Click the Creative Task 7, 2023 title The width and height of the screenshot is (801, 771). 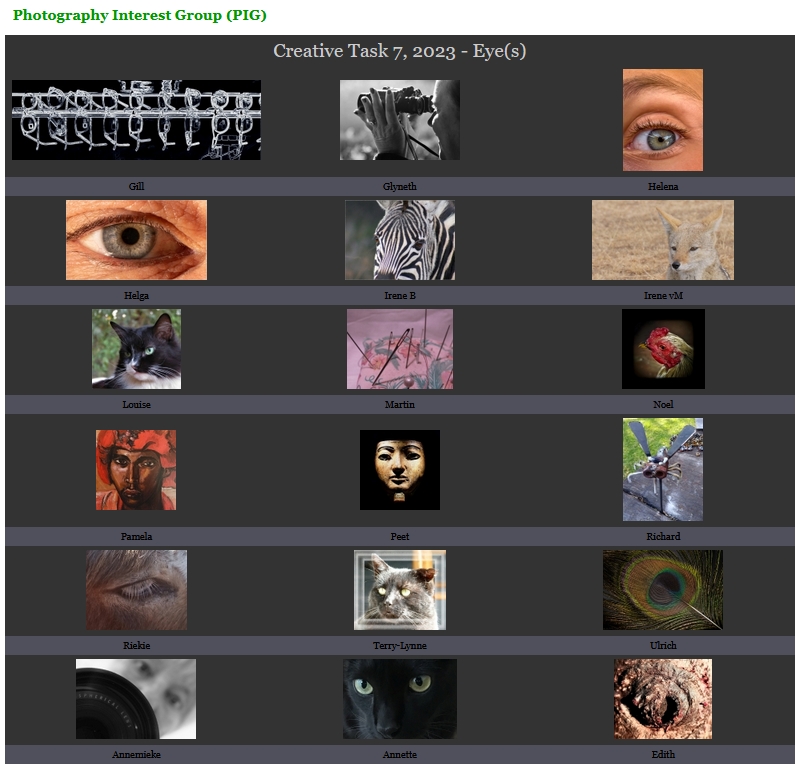(399, 51)
